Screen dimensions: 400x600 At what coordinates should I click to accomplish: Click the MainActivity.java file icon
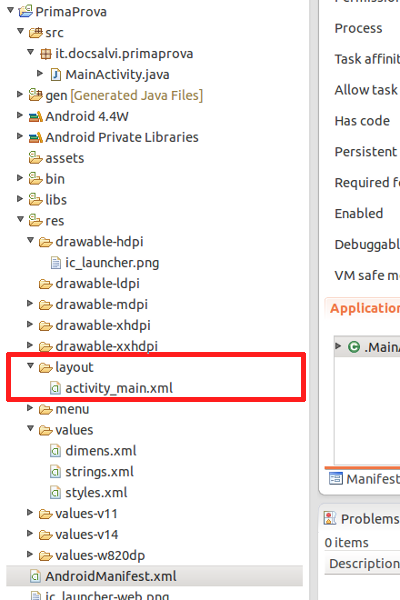click(x=56, y=75)
